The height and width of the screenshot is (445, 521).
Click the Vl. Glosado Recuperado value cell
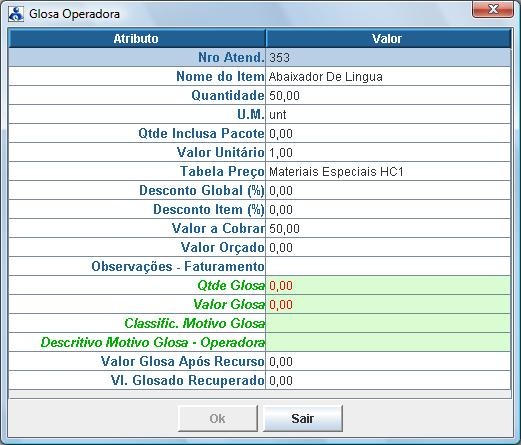click(388, 380)
